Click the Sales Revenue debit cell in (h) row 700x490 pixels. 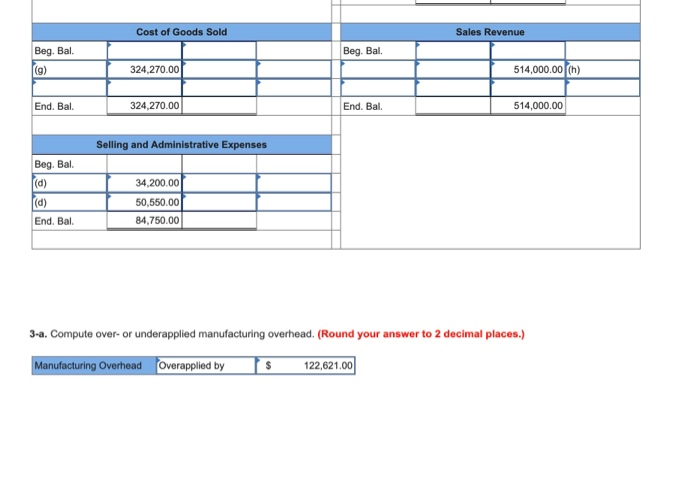(x=453, y=70)
